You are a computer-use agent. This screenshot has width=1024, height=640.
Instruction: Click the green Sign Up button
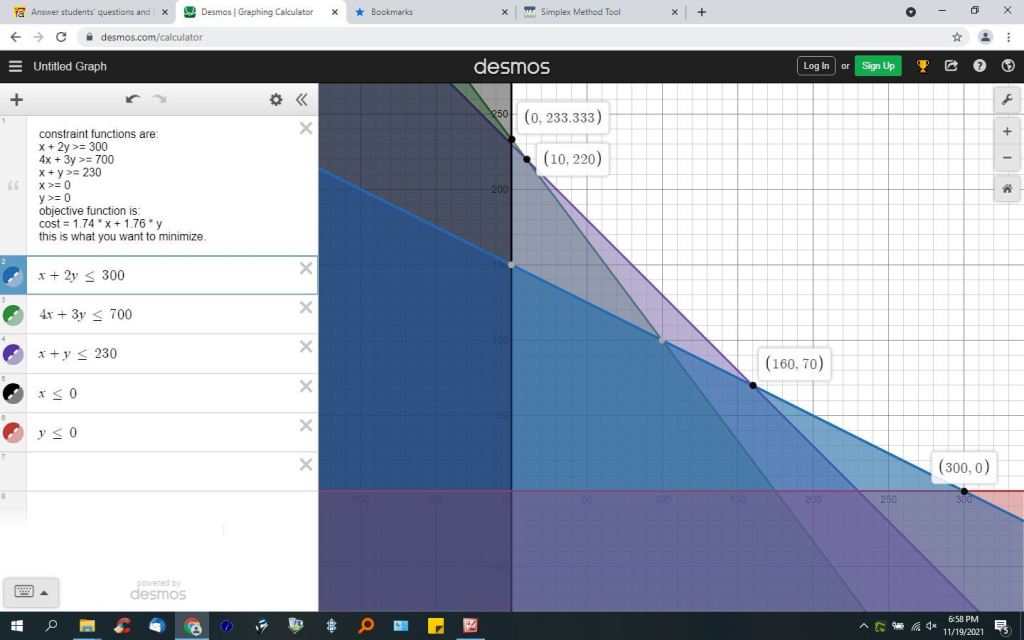(x=878, y=66)
